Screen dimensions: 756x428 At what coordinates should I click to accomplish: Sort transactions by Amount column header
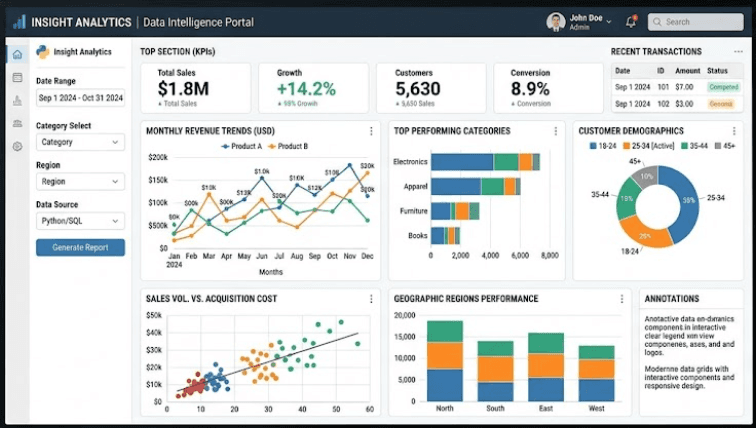click(x=688, y=71)
